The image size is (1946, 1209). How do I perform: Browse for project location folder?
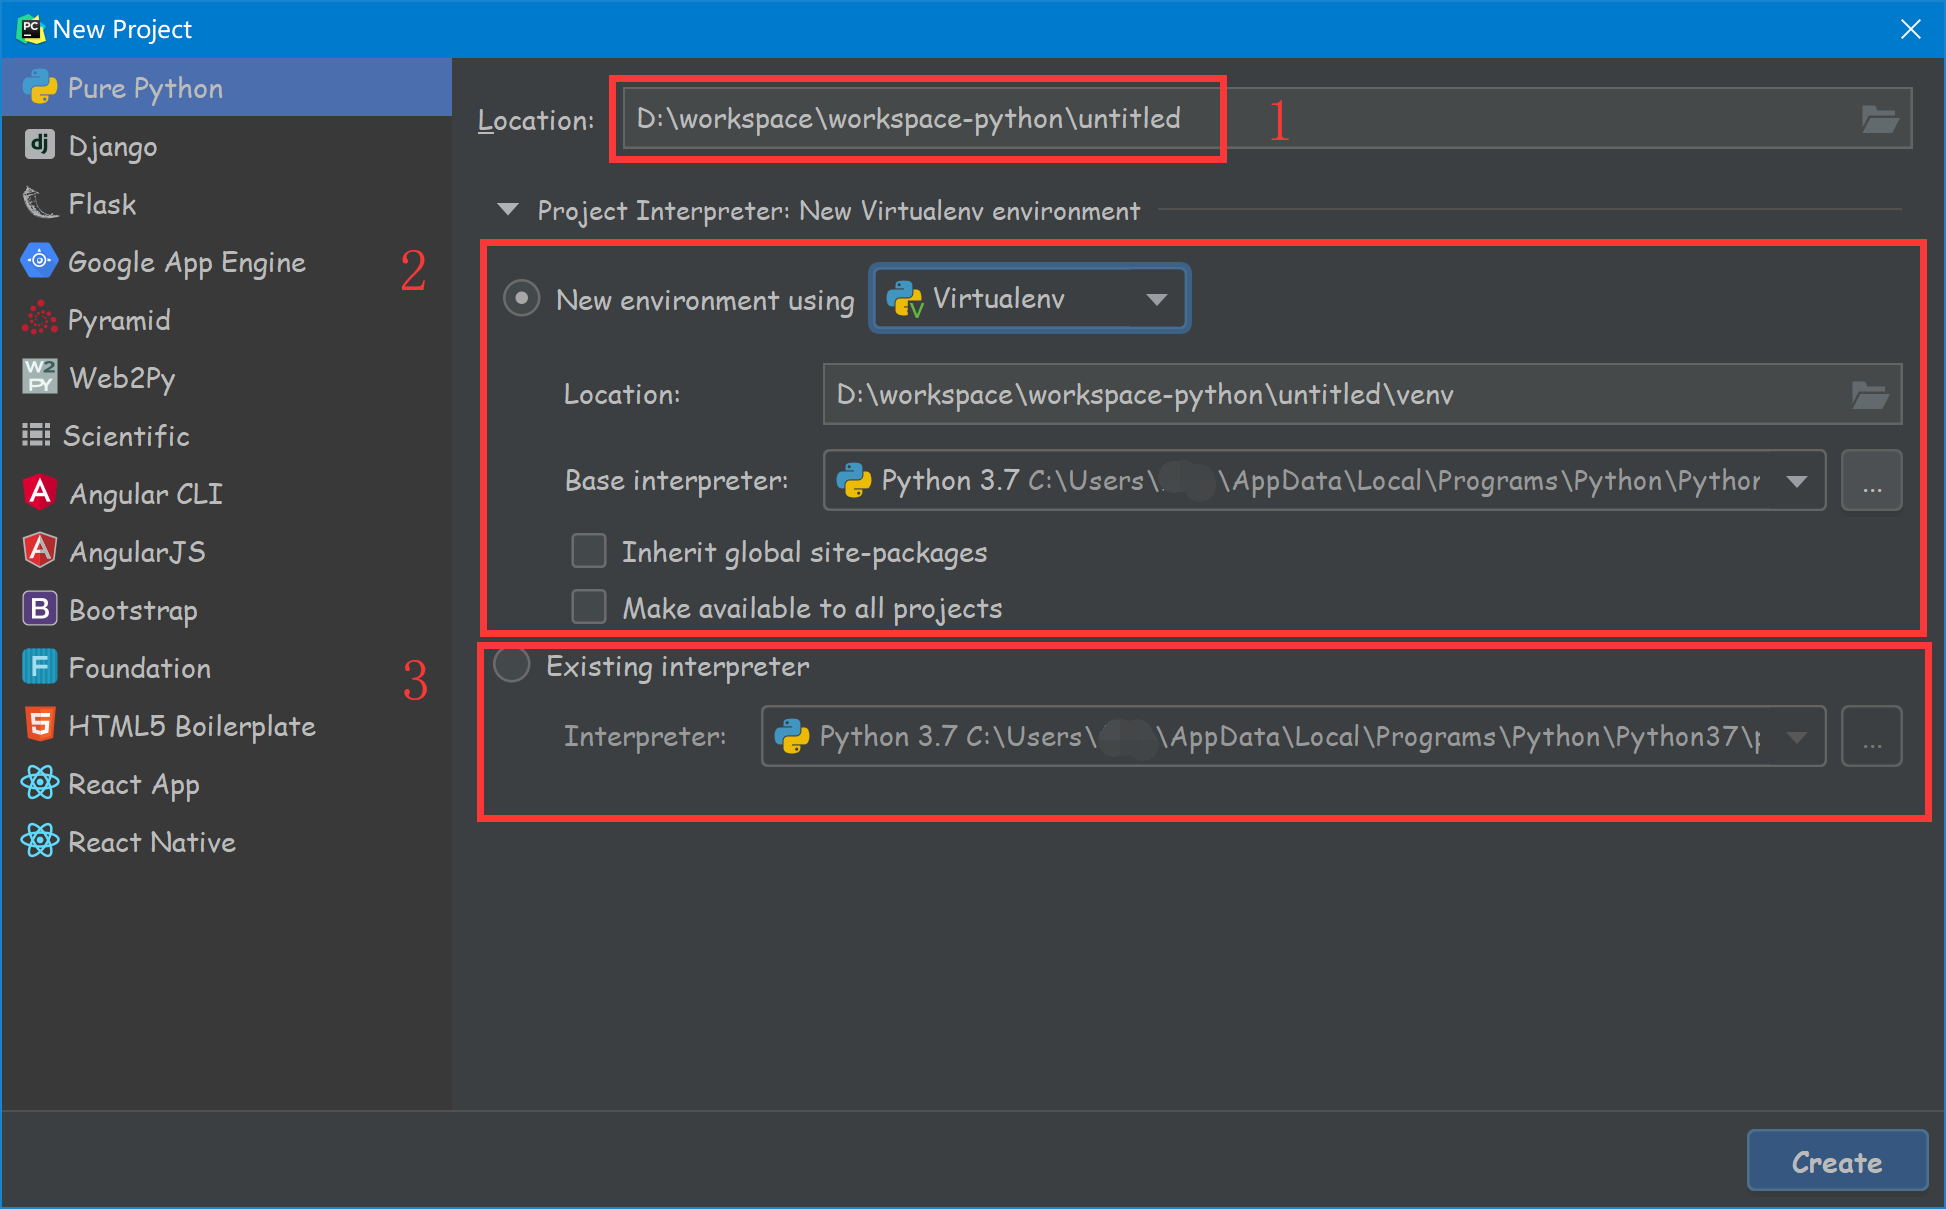(1881, 118)
